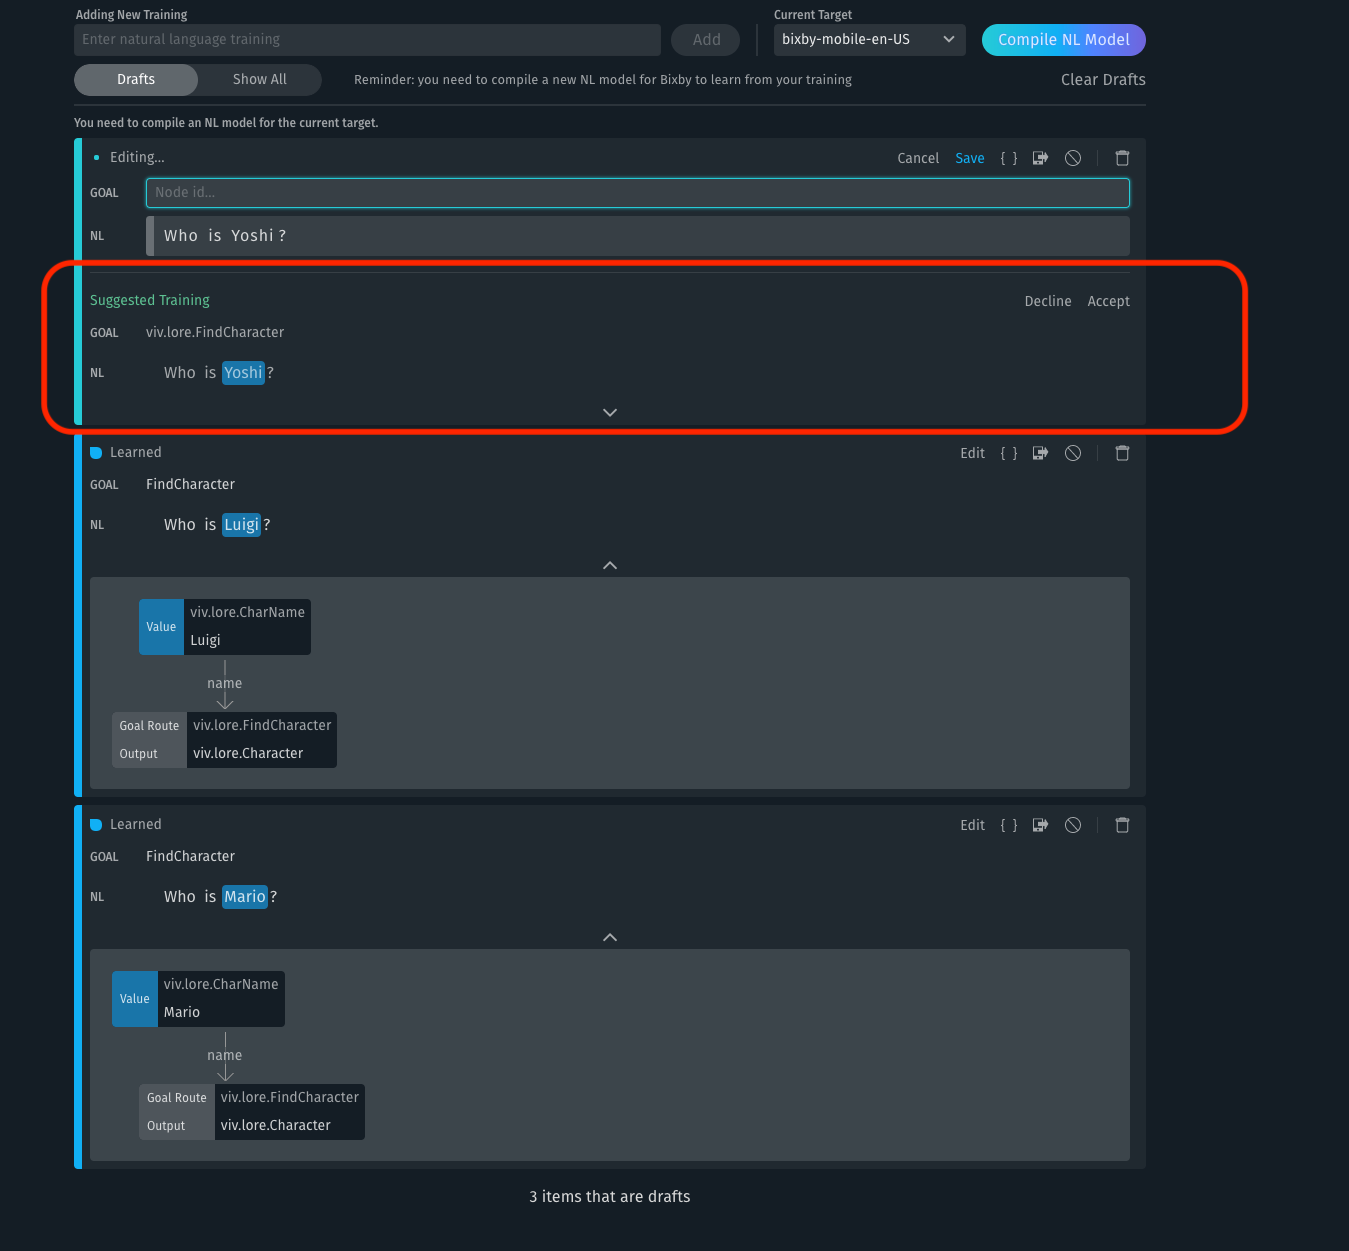
Task: Switch to the Drafts view
Action: 136,80
